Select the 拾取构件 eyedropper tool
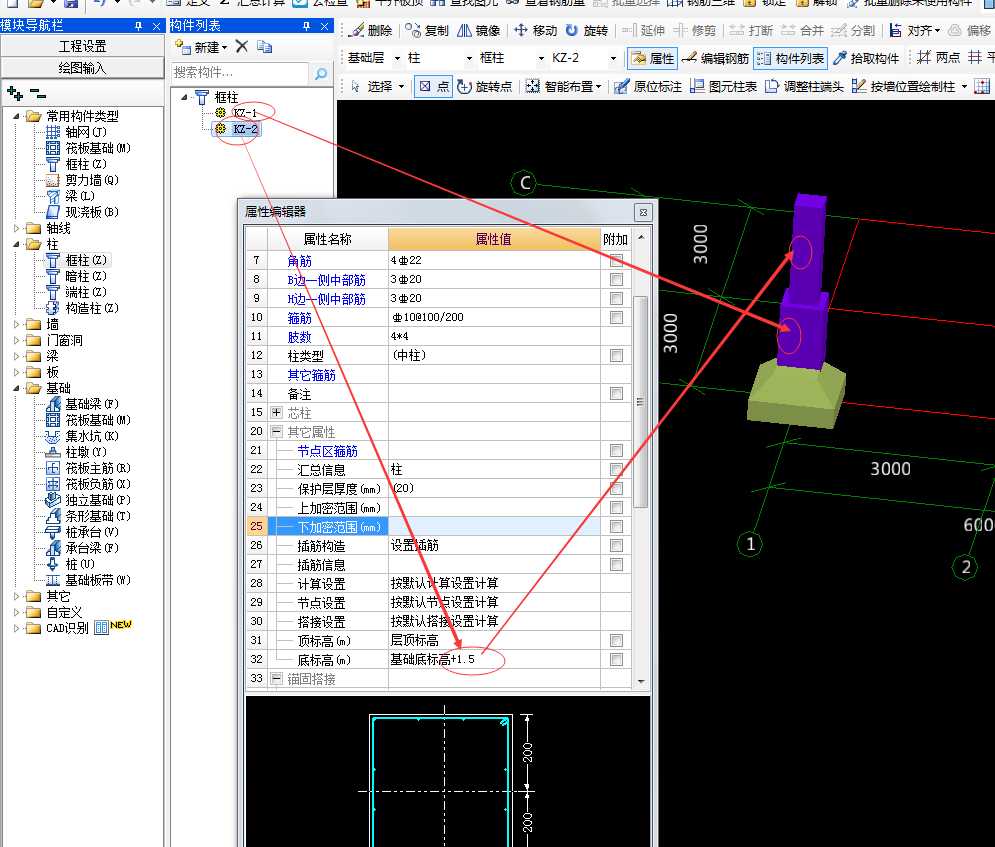 [866, 58]
